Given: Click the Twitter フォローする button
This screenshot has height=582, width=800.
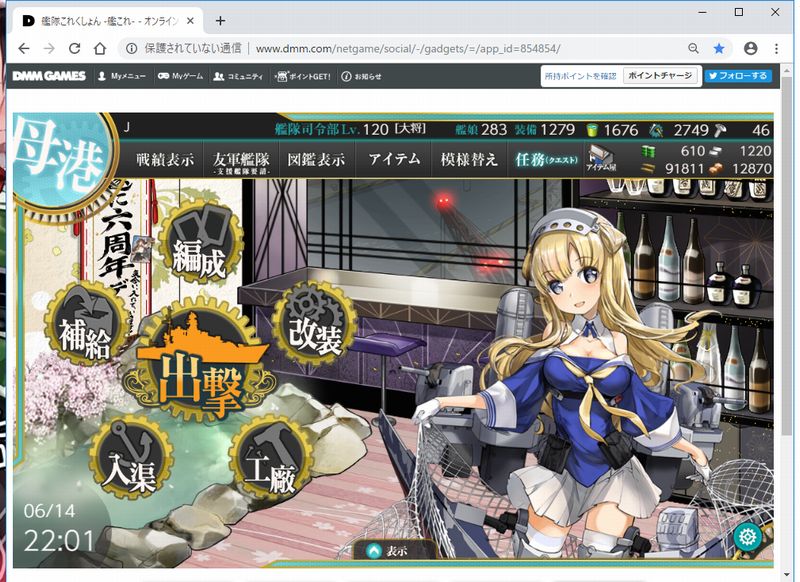Looking at the screenshot, I should (738, 76).
